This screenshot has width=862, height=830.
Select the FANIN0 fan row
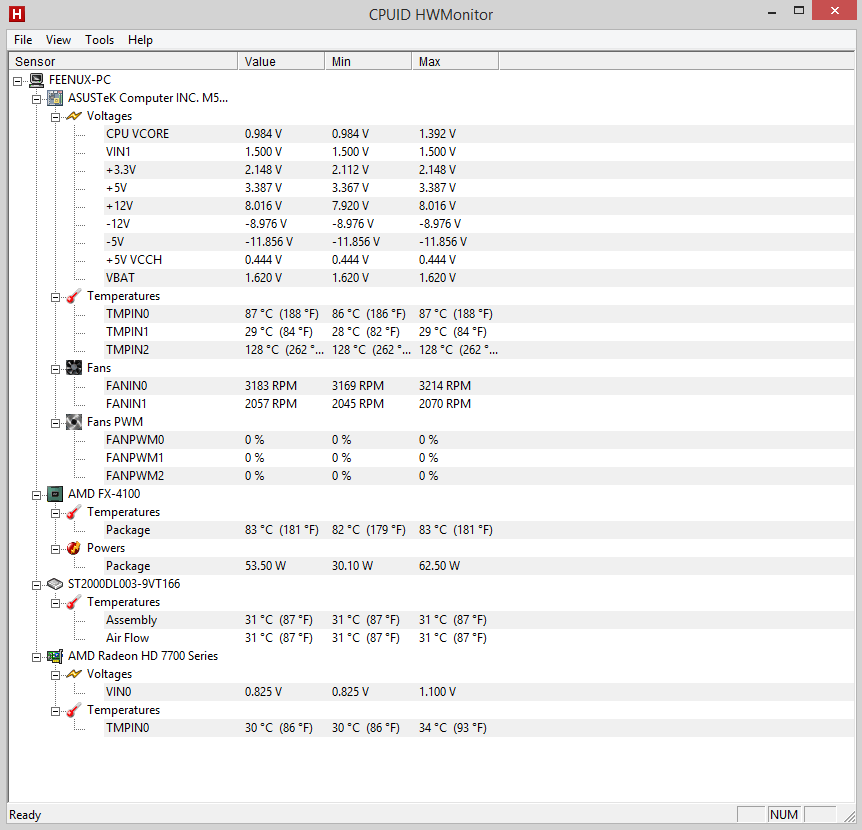(479, 386)
